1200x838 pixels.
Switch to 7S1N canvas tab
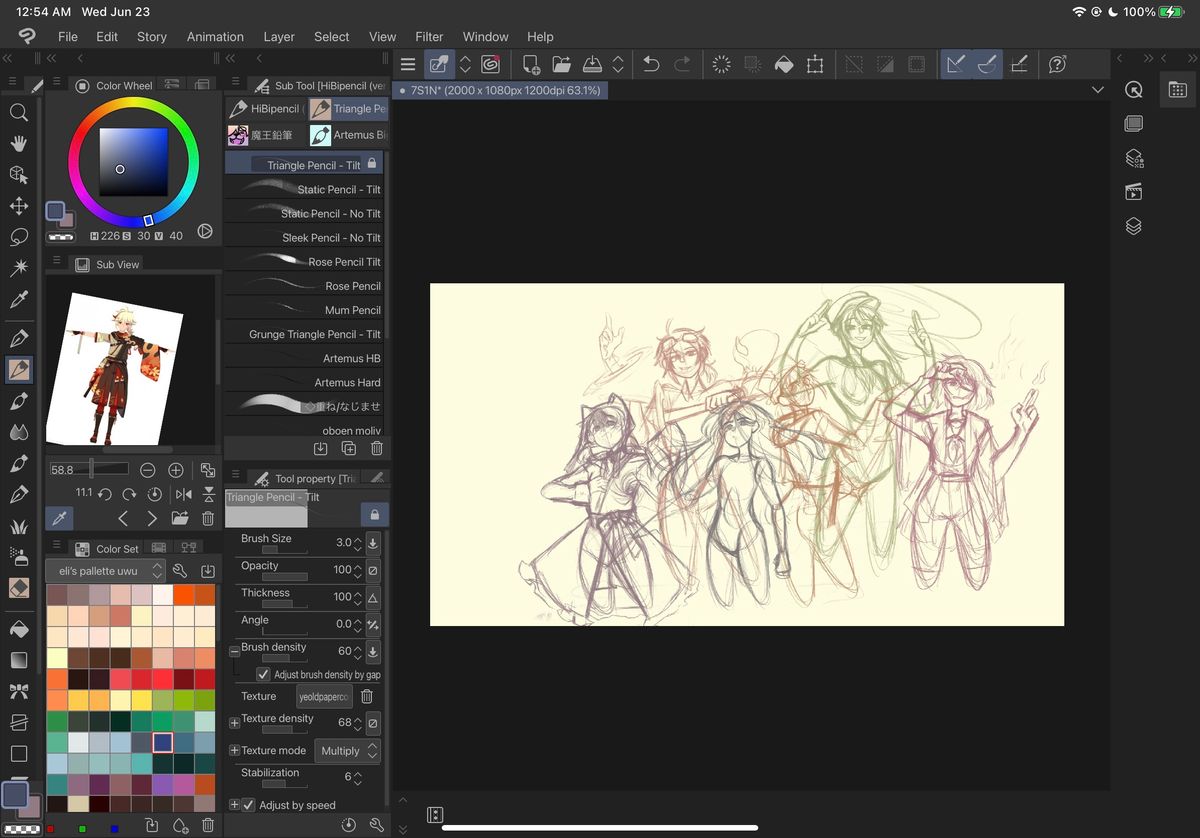pyautogui.click(x=500, y=90)
